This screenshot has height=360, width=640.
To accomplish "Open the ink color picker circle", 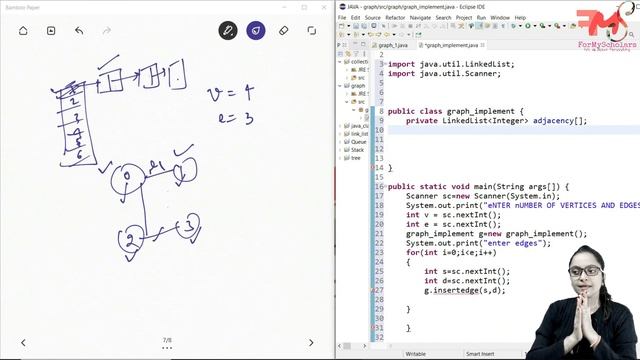I will click(x=256, y=31).
